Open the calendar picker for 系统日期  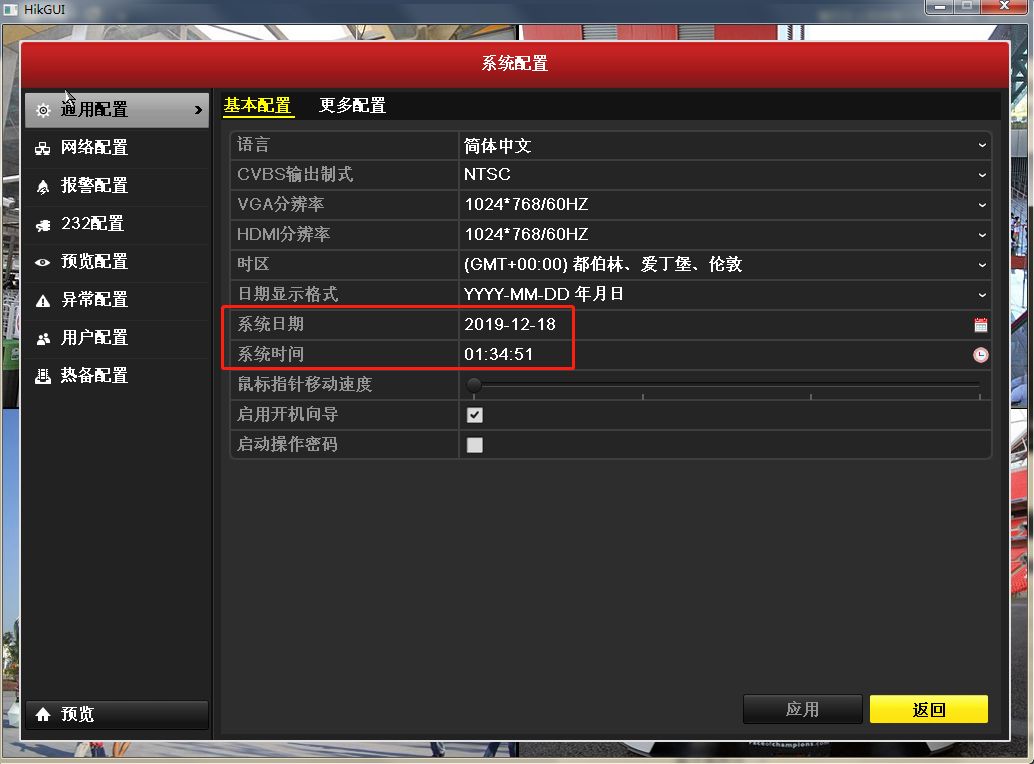click(x=980, y=325)
